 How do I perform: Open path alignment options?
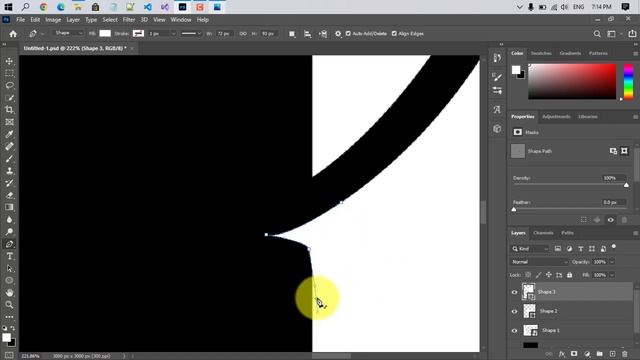(307, 34)
